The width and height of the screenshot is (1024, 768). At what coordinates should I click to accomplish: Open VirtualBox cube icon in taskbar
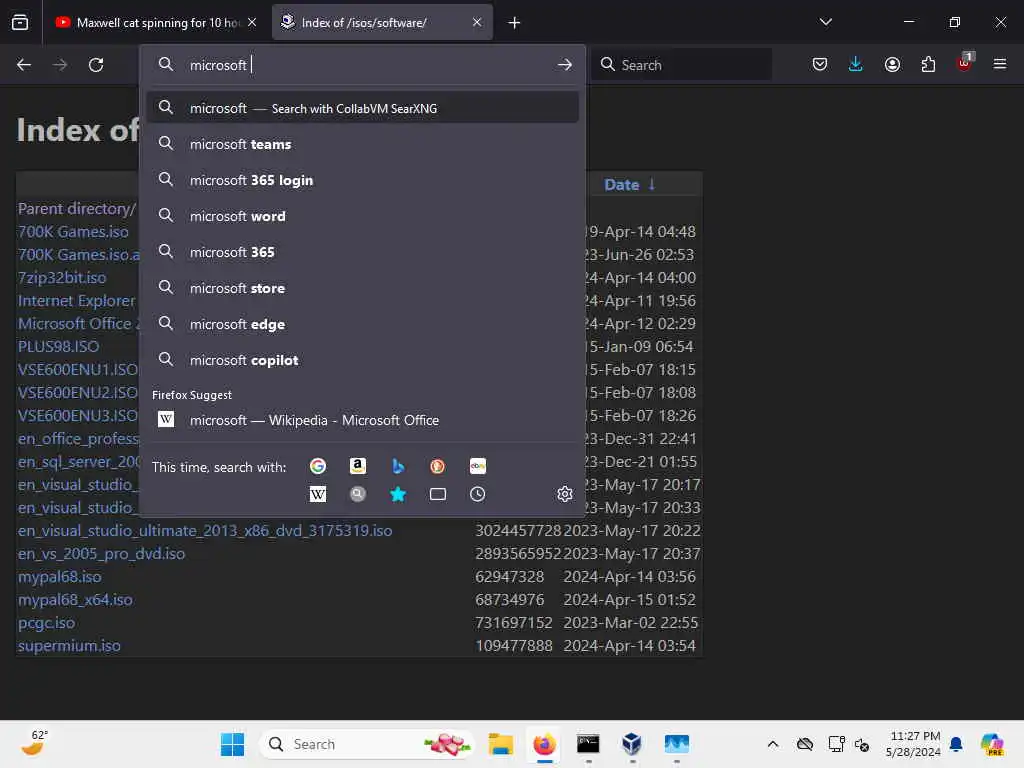pos(632,744)
